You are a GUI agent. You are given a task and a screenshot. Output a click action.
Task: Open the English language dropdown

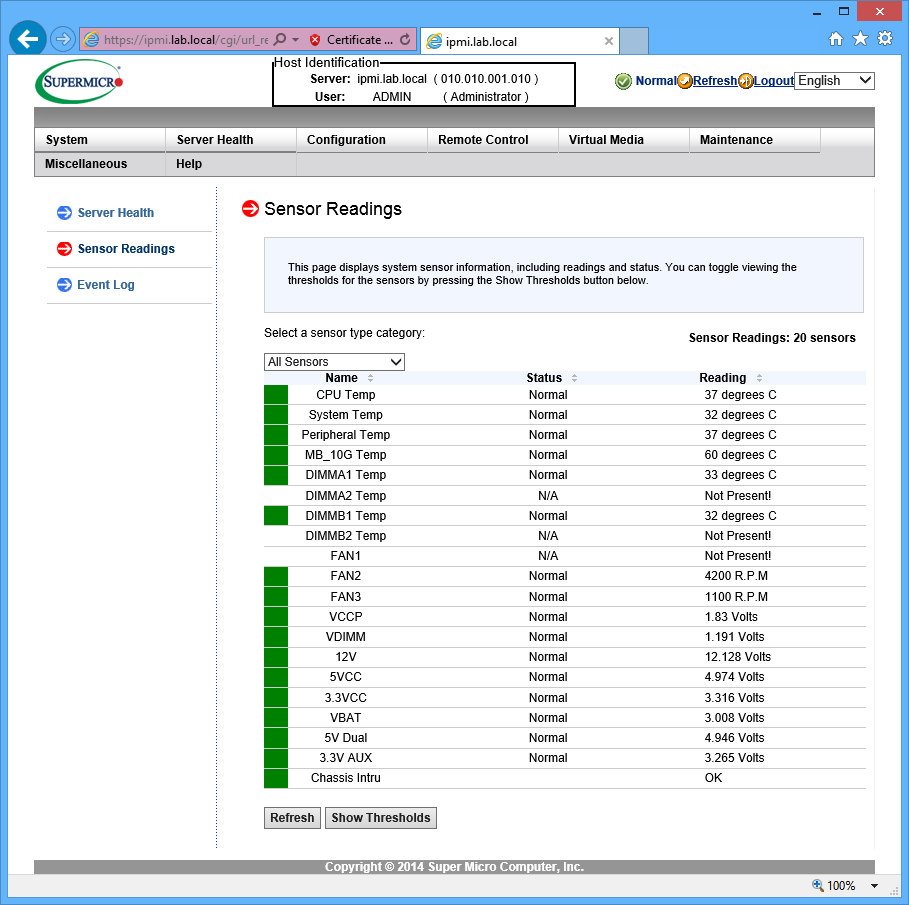pos(834,81)
